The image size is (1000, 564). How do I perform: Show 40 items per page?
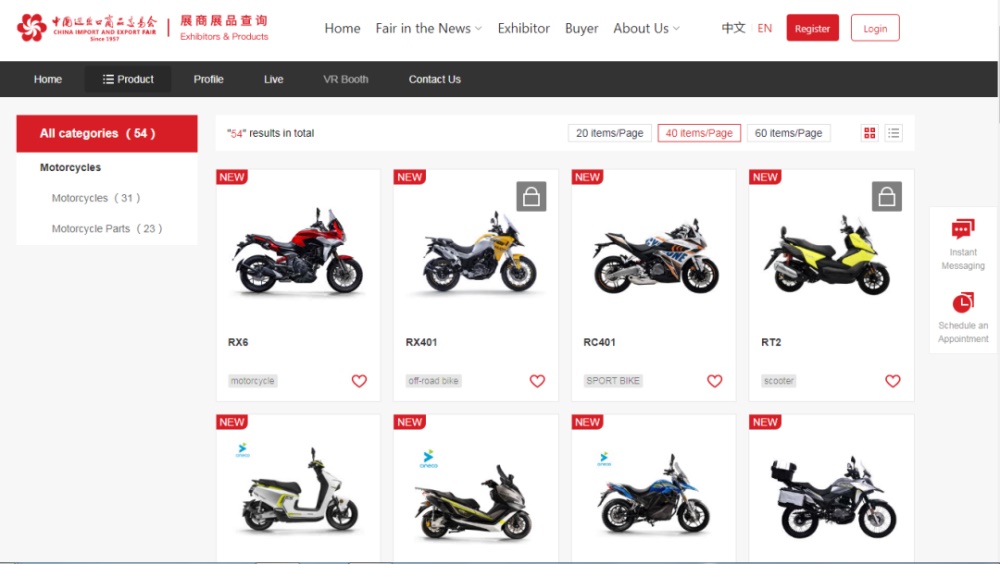tap(698, 133)
